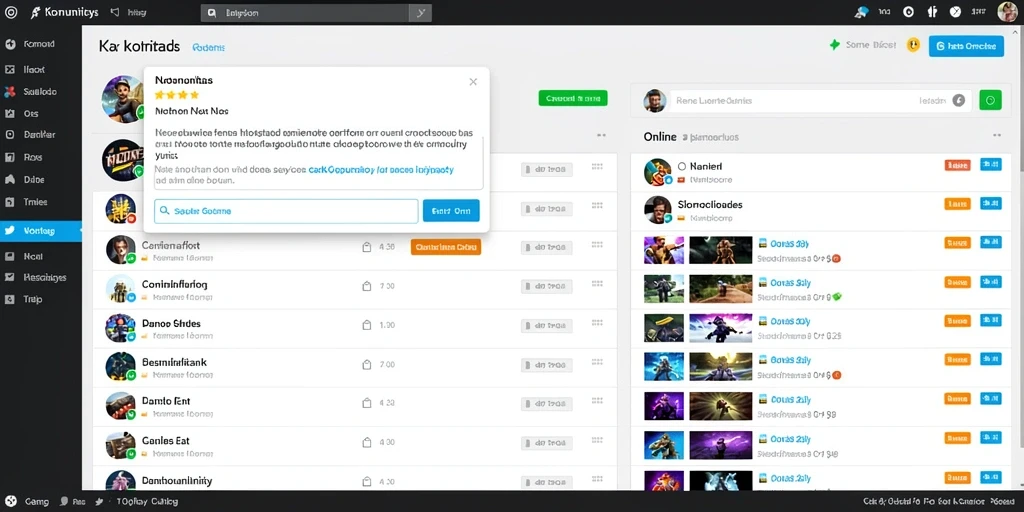The height and width of the screenshot is (512, 1024).
Task: Click the Oes sidebar icon
Action: [10, 114]
